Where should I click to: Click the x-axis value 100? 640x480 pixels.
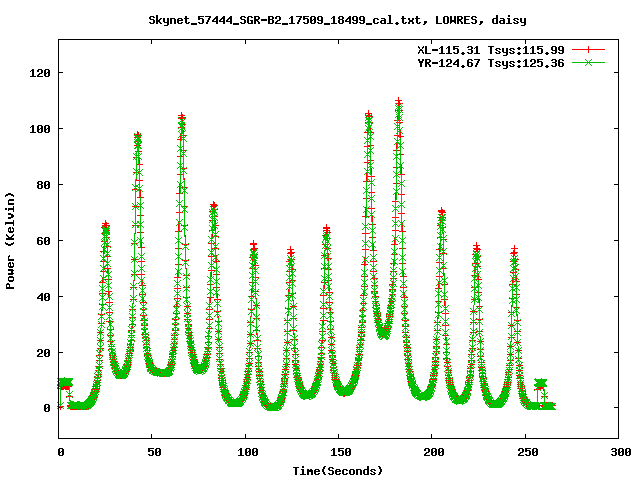(x=248, y=452)
